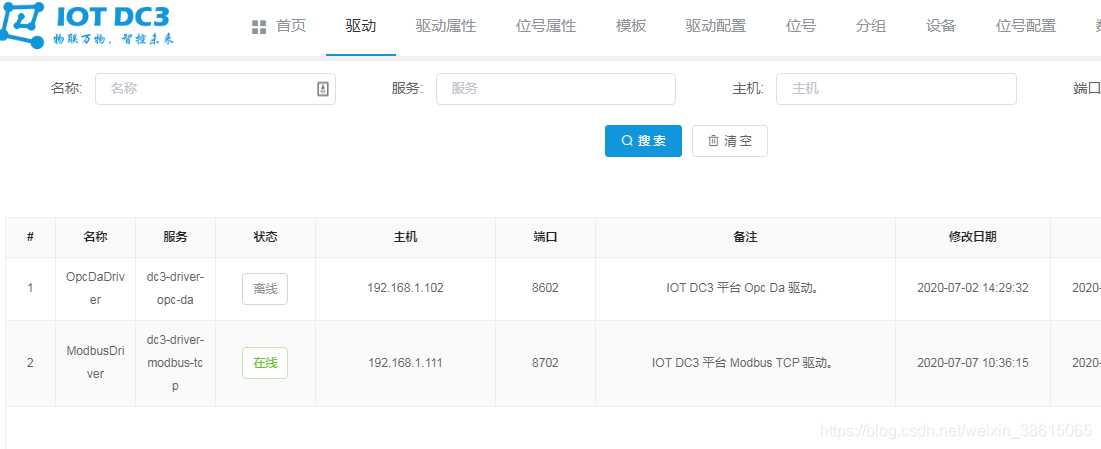This screenshot has width=1101, height=449.
Task: Click host 192.168.1.111
Action: point(405,363)
